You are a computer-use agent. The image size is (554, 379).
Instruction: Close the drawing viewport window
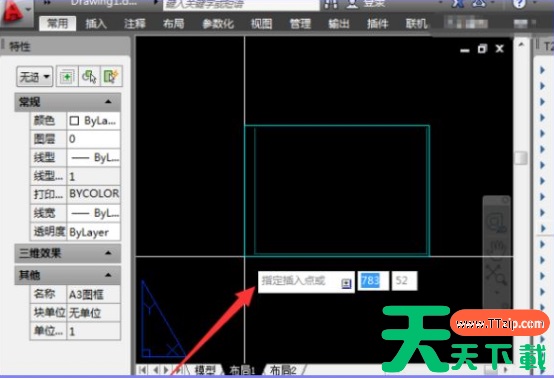pos(499,49)
